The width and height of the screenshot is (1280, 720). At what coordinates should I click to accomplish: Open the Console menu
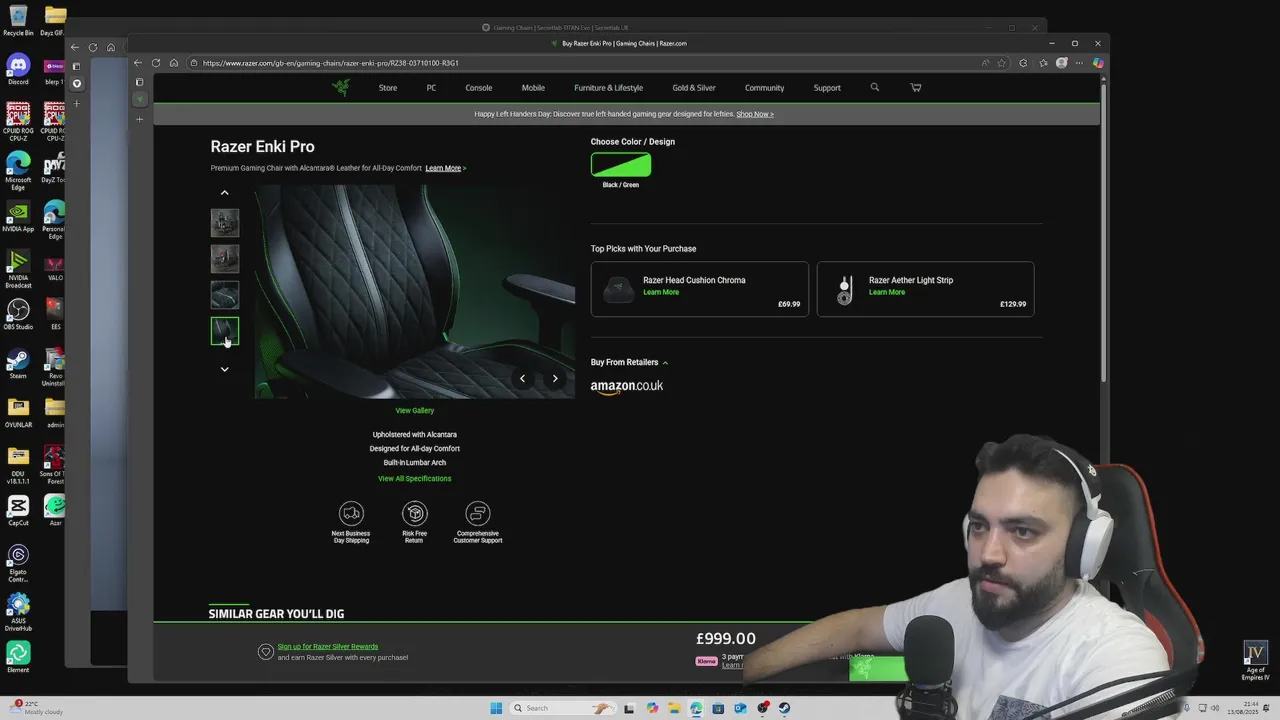point(478,88)
